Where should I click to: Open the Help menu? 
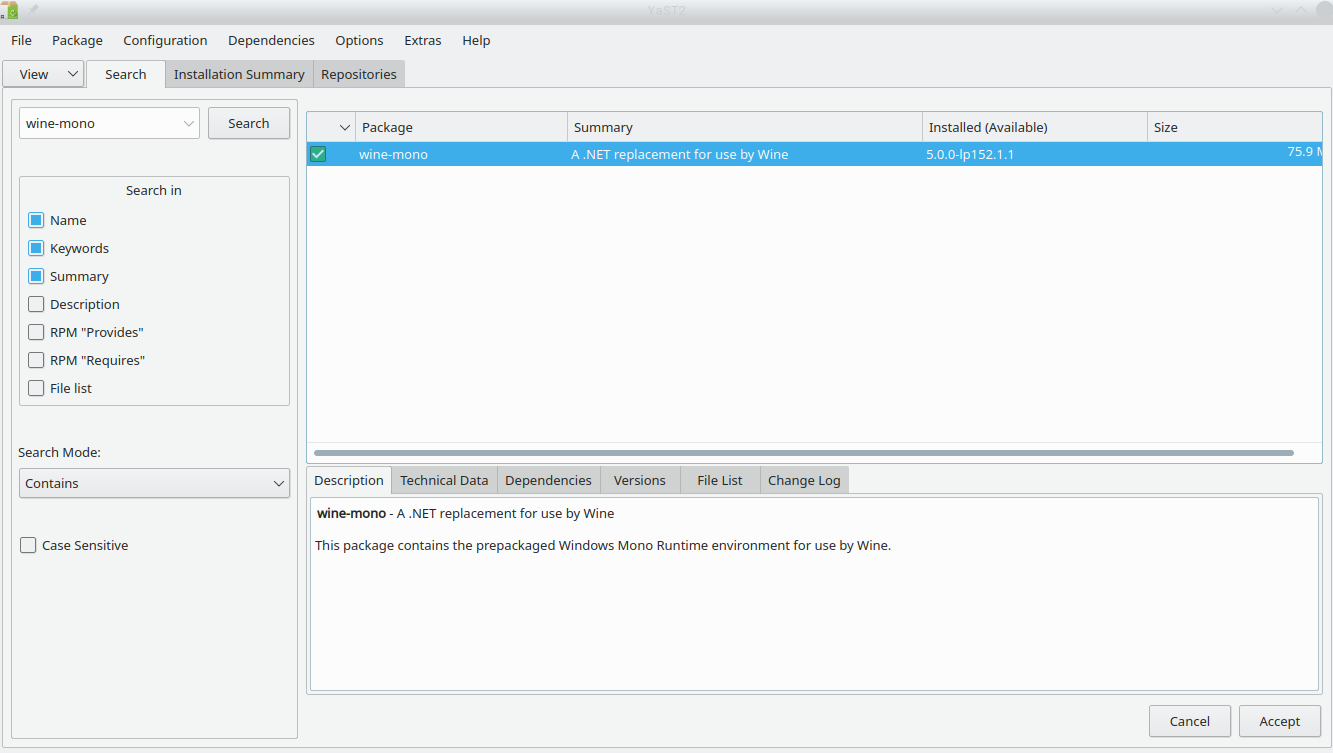tap(476, 40)
